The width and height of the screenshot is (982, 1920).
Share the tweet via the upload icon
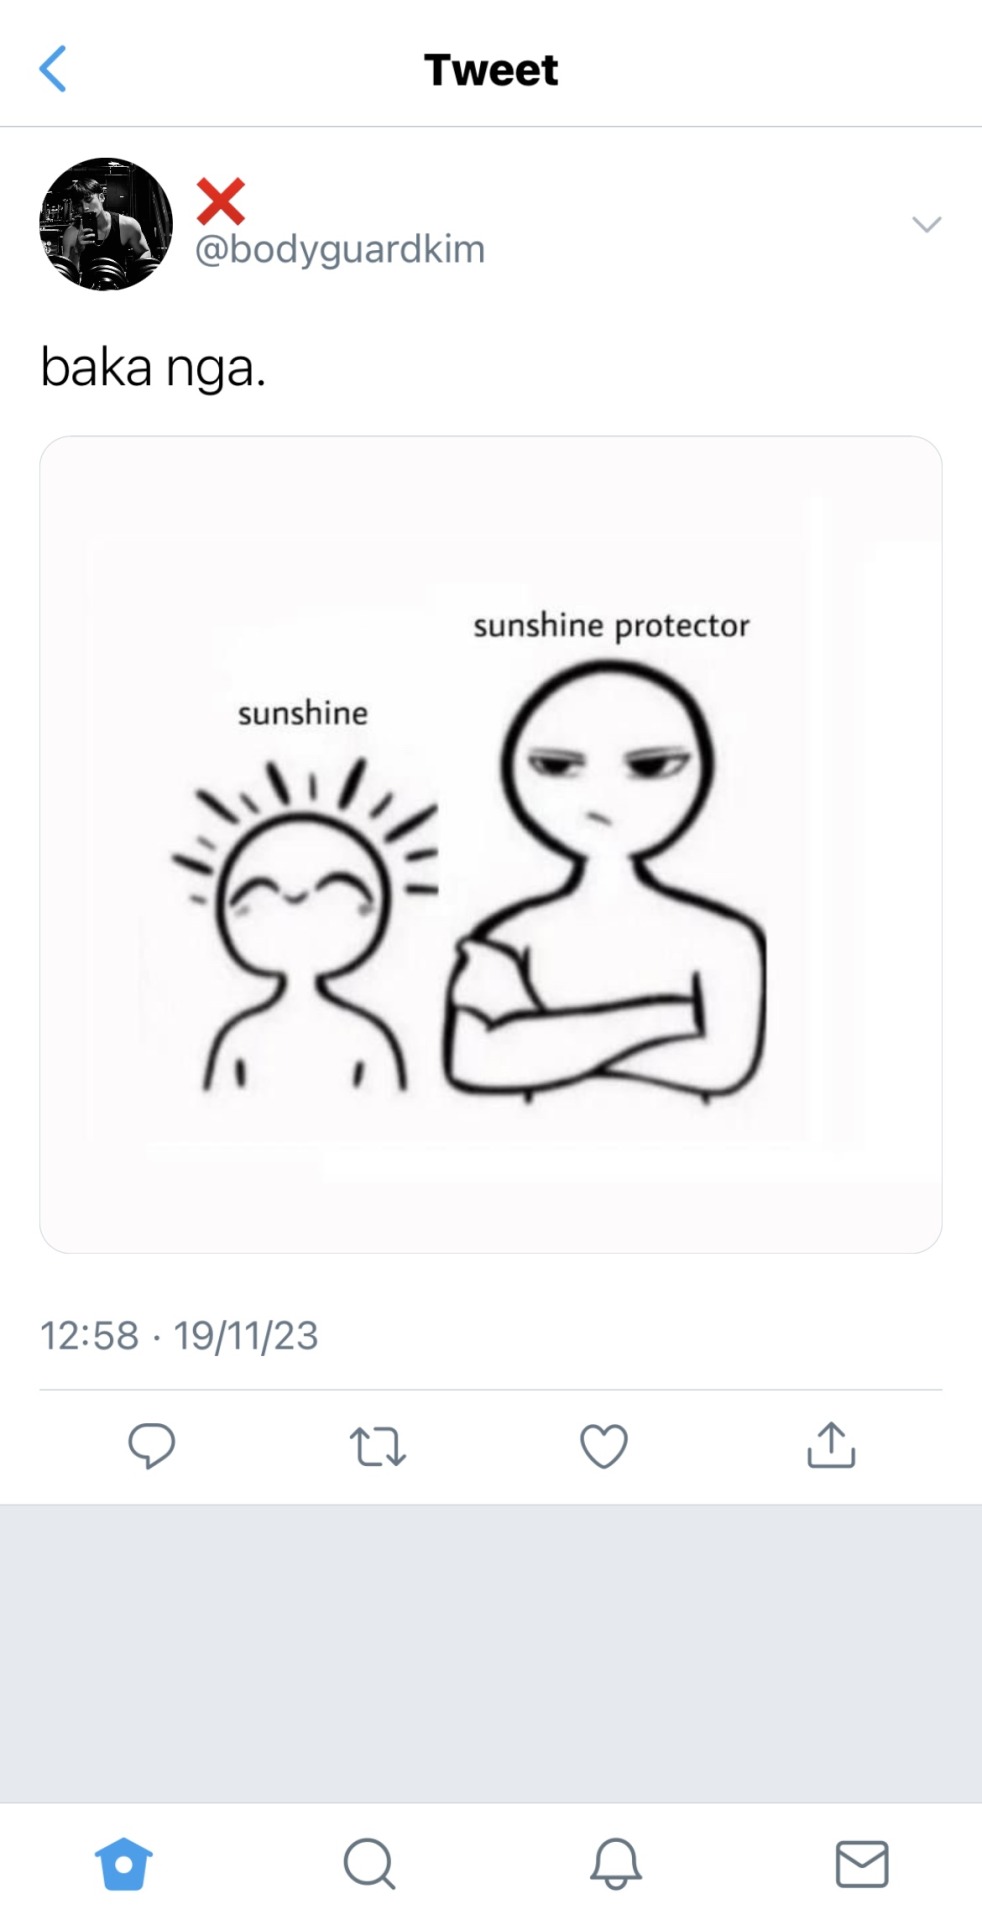click(x=831, y=1445)
